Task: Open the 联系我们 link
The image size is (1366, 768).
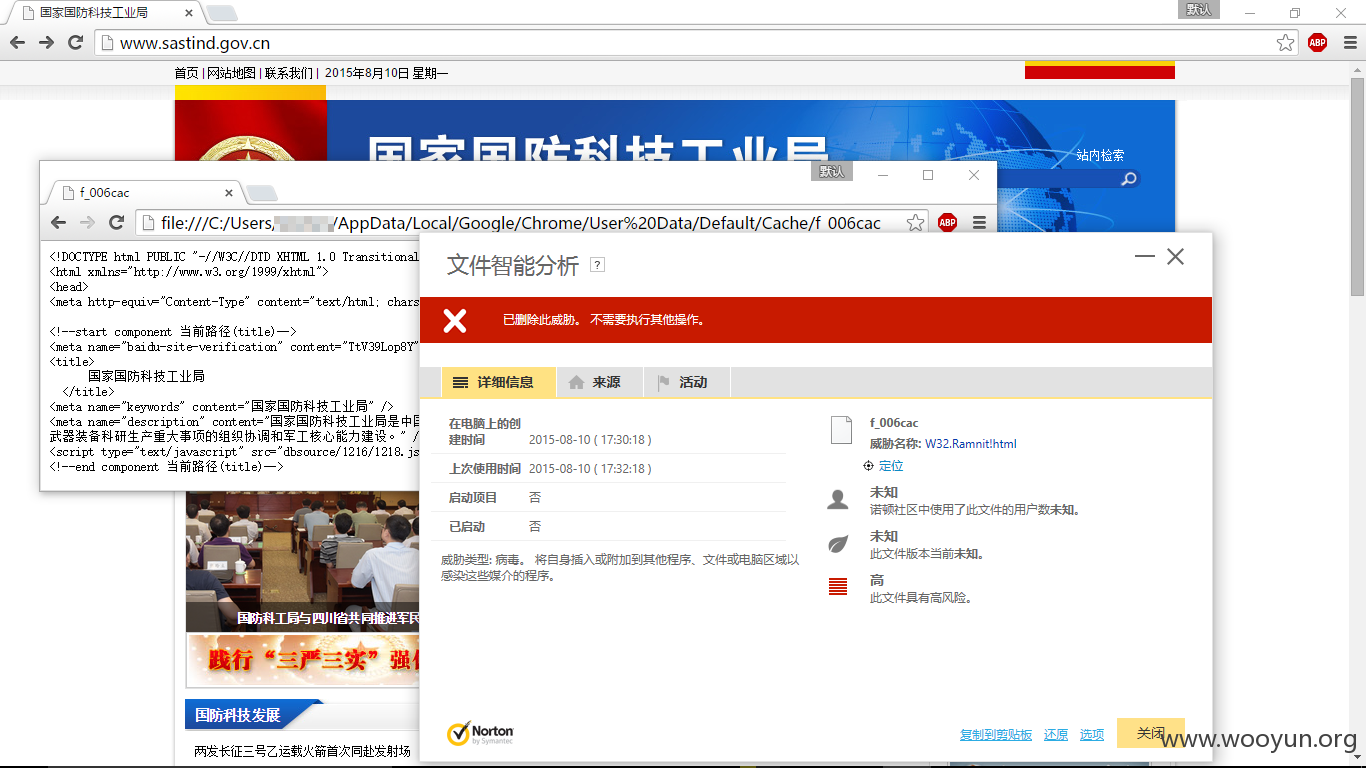Action: coord(288,73)
